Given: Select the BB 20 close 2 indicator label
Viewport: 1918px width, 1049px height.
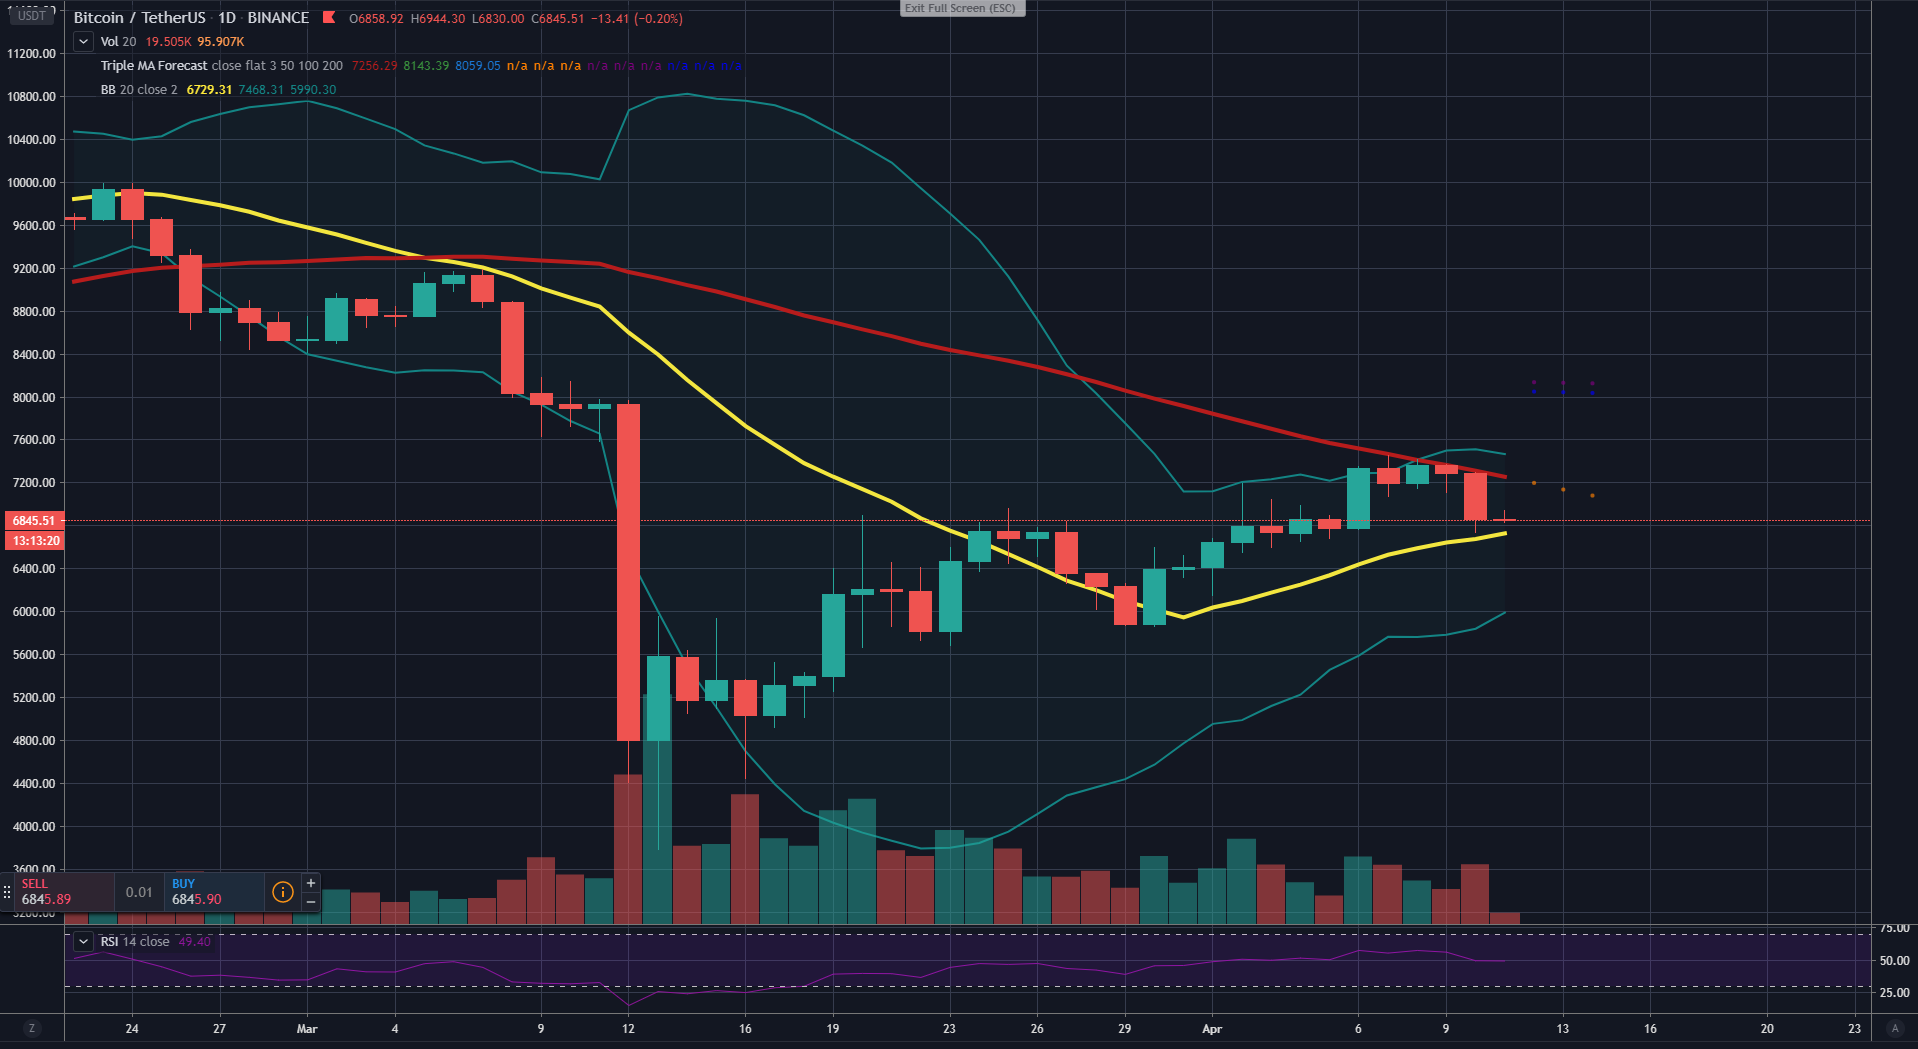Looking at the screenshot, I should coord(139,90).
